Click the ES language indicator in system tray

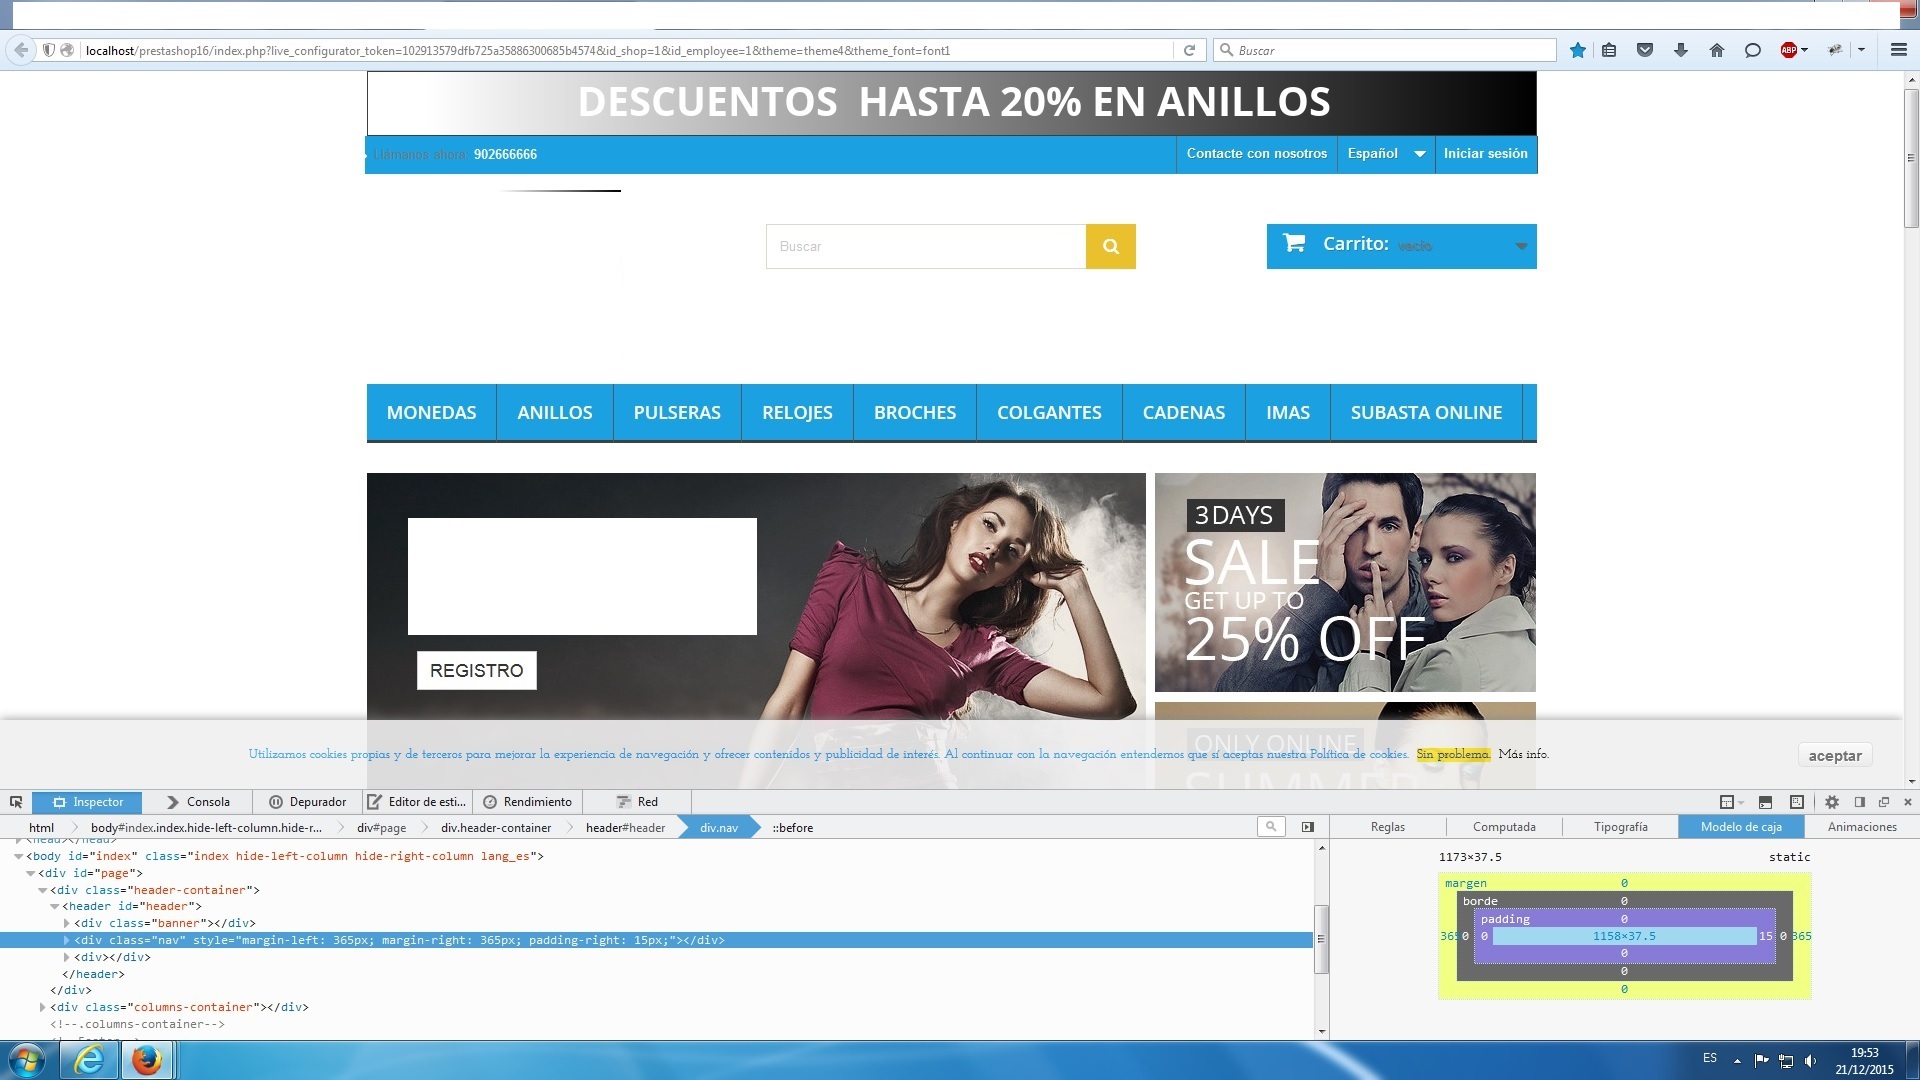1710,1058
